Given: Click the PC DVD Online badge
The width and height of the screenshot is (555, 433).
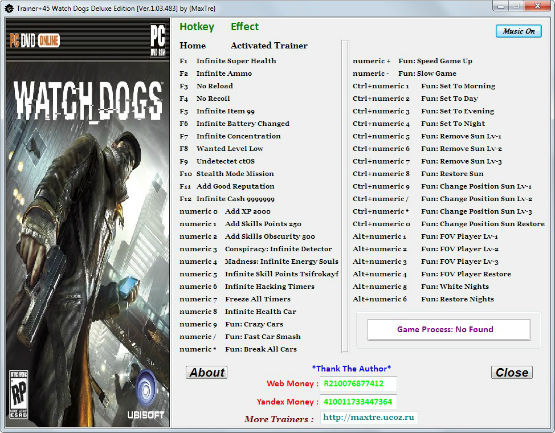Looking at the screenshot, I should (x=34, y=41).
